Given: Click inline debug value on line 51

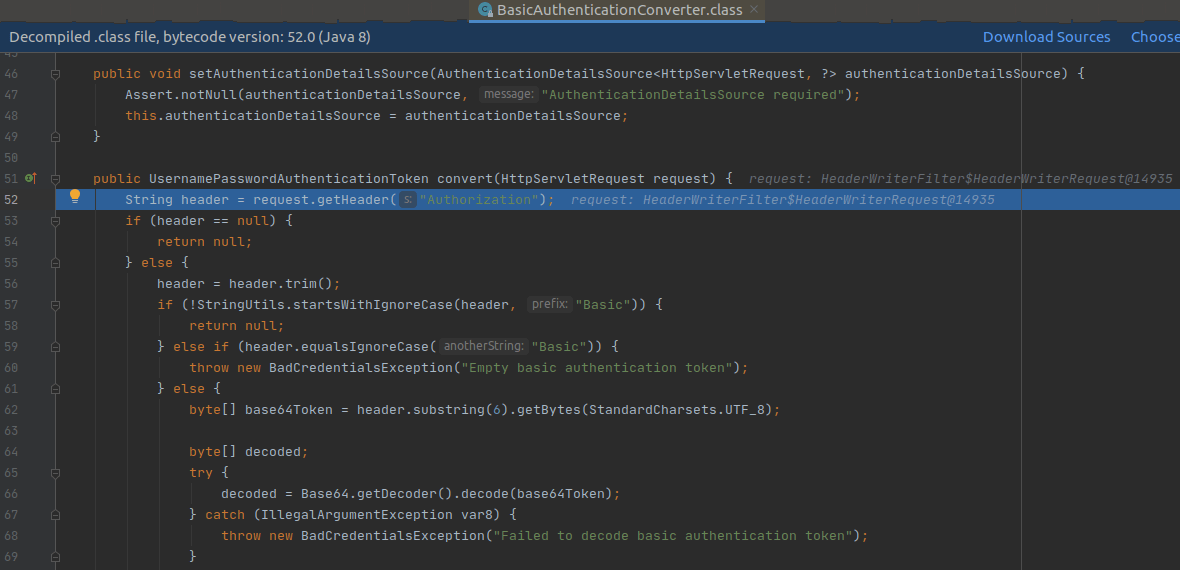Looking at the screenshot, I should tap(960, 179).
